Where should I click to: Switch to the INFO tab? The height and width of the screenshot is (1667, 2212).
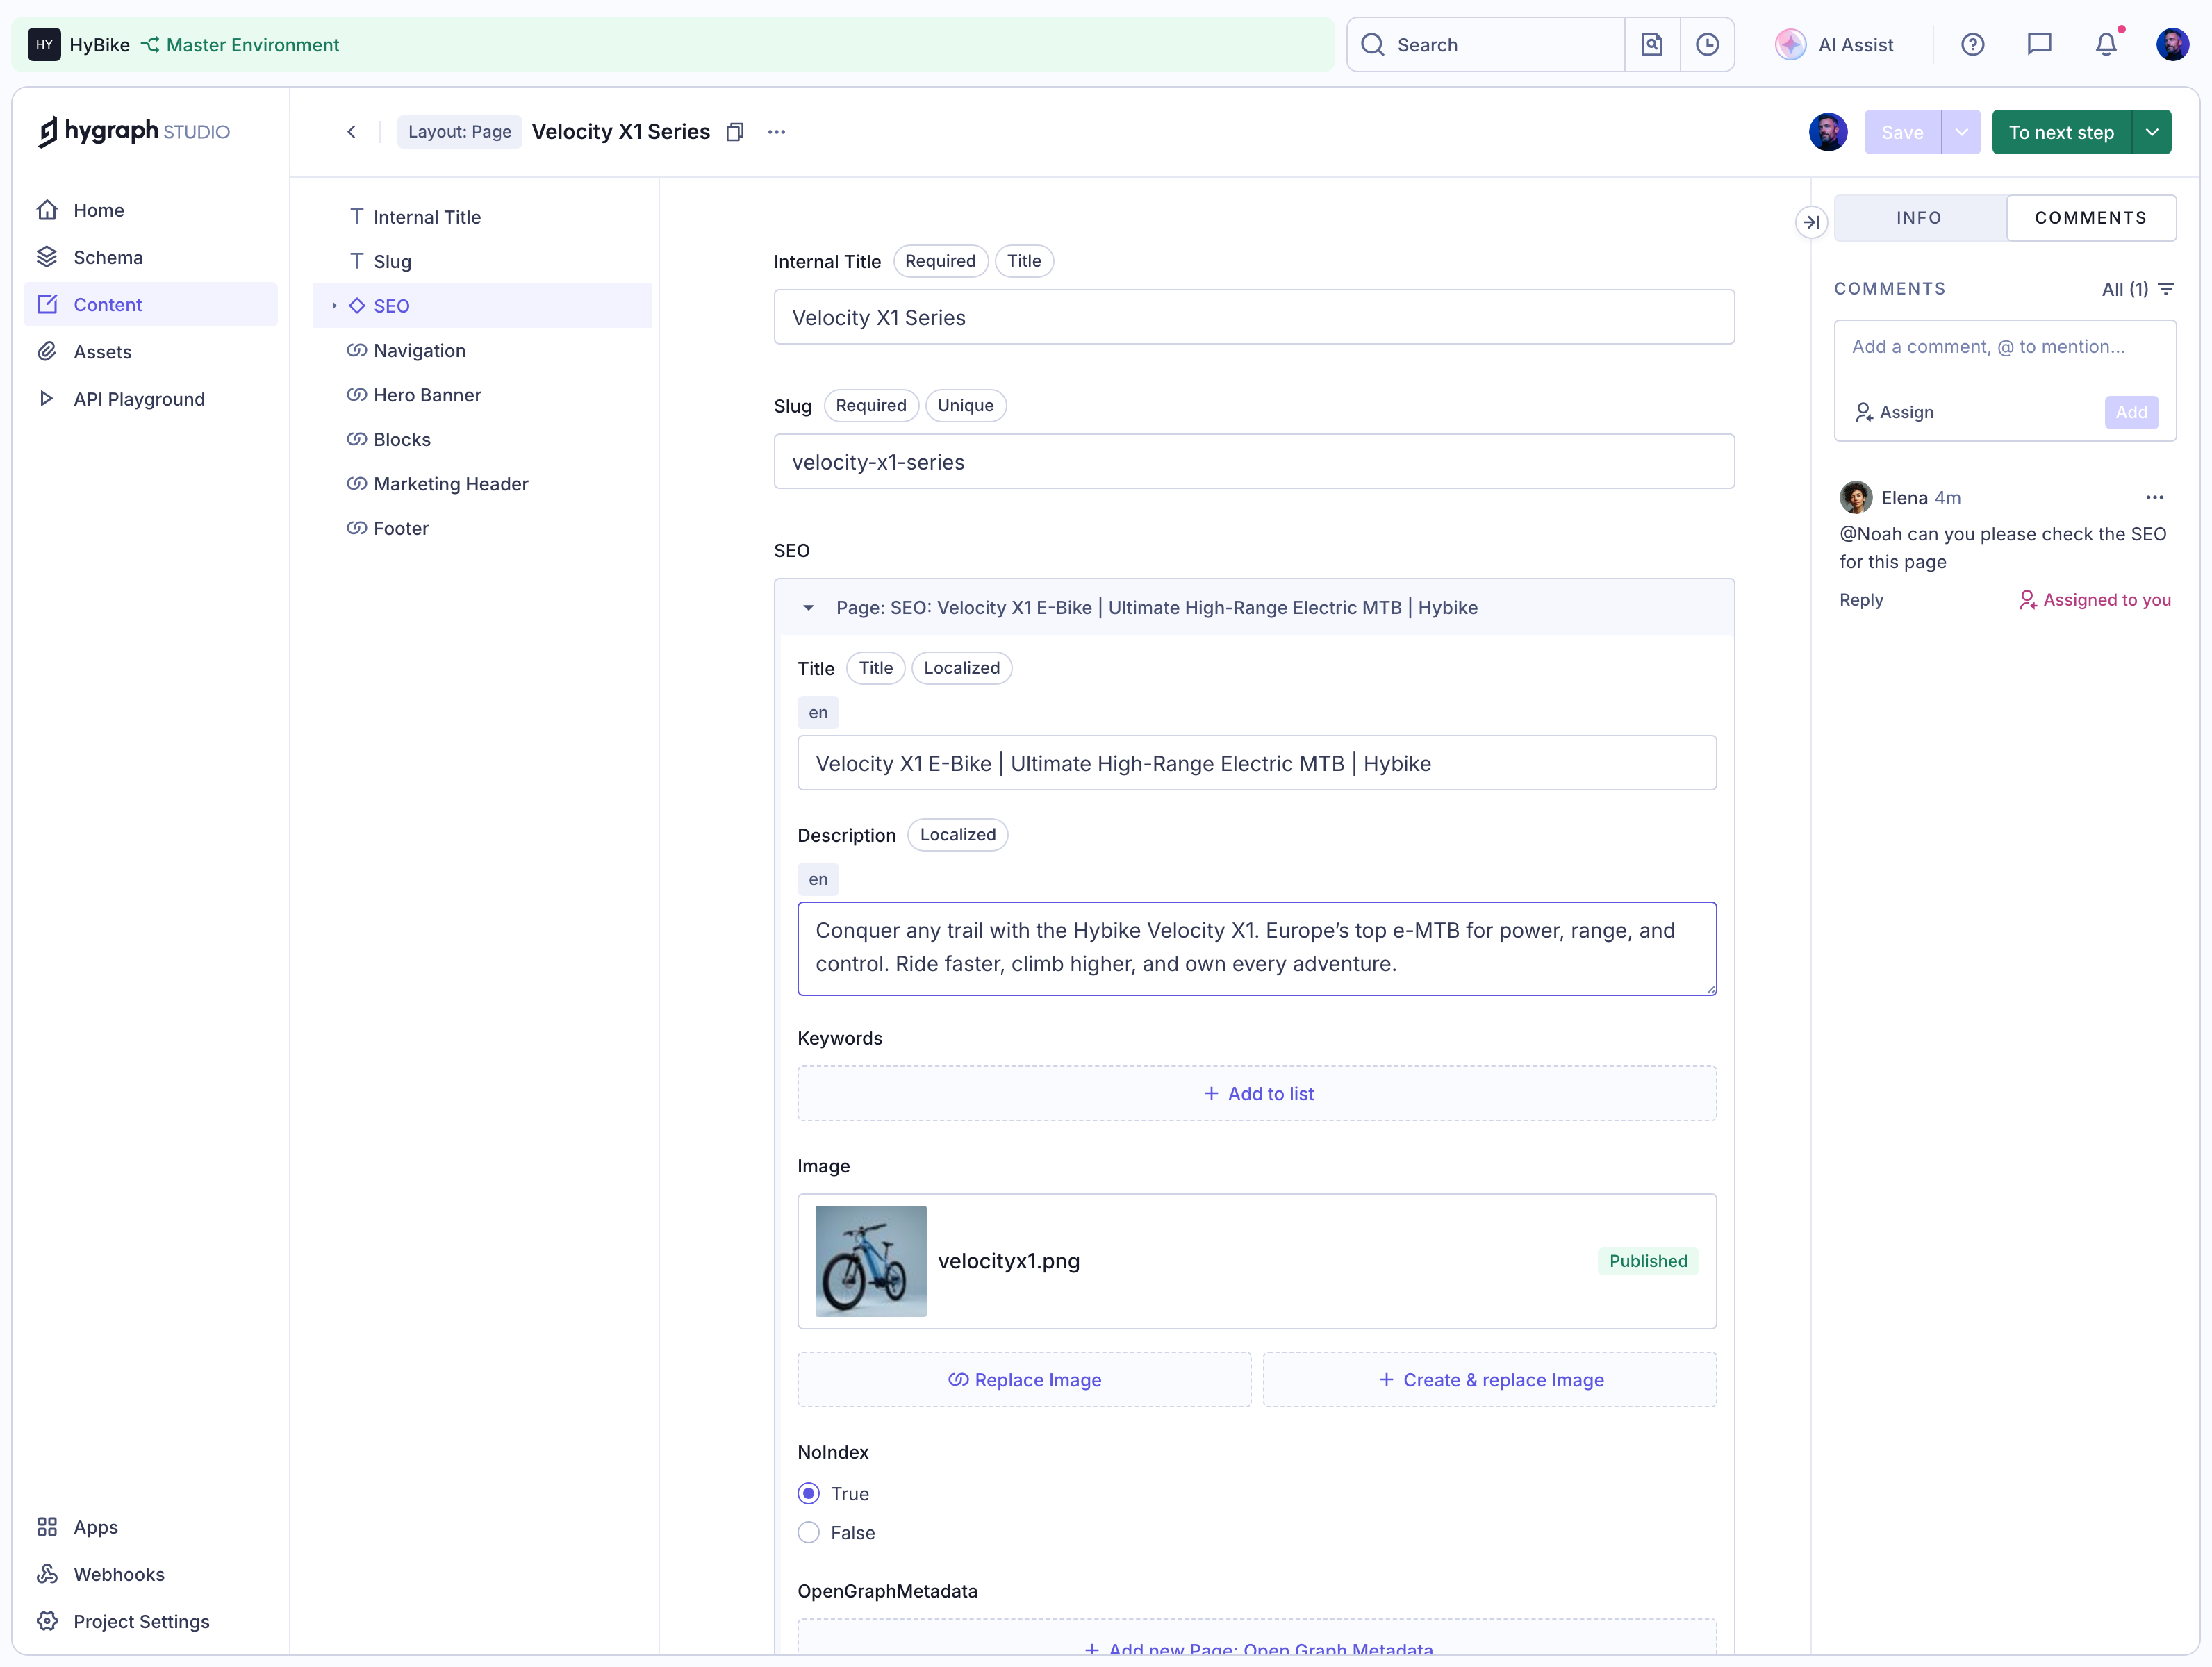click(1919, 217)
